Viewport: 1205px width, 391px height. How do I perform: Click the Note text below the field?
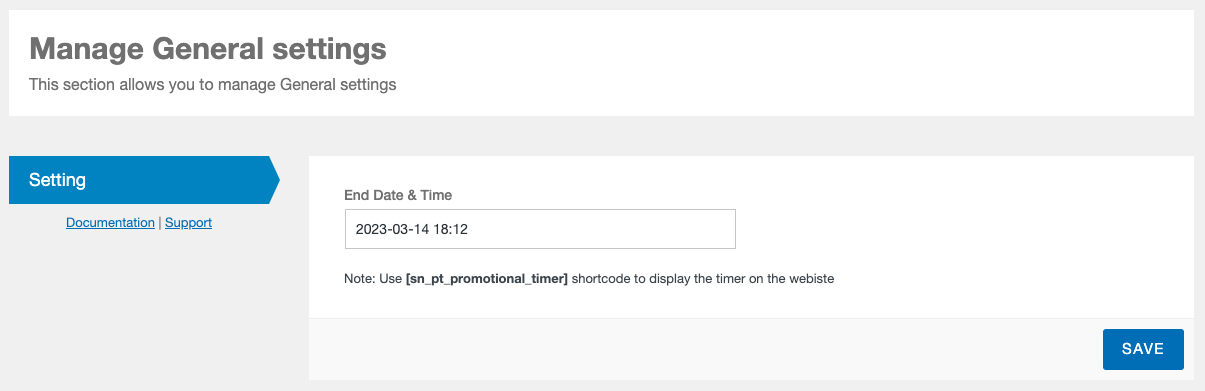tap(589, 279)
